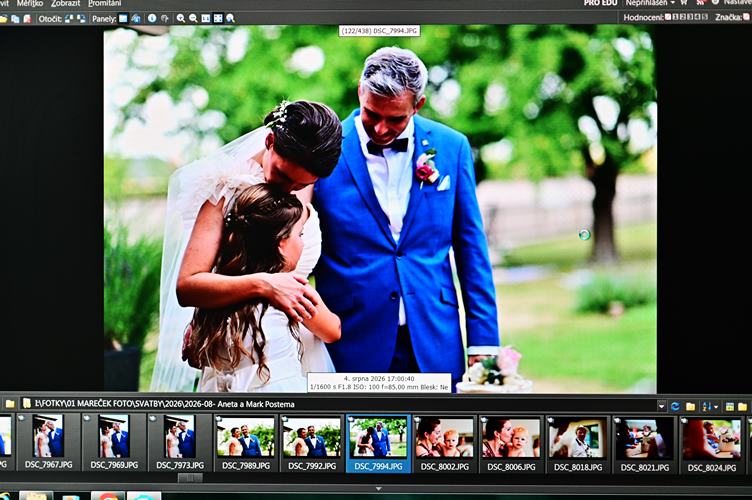Viewport: 752px width, 500px height.
Task: Clear rating with the no-rating box
Action: (668, 17)
